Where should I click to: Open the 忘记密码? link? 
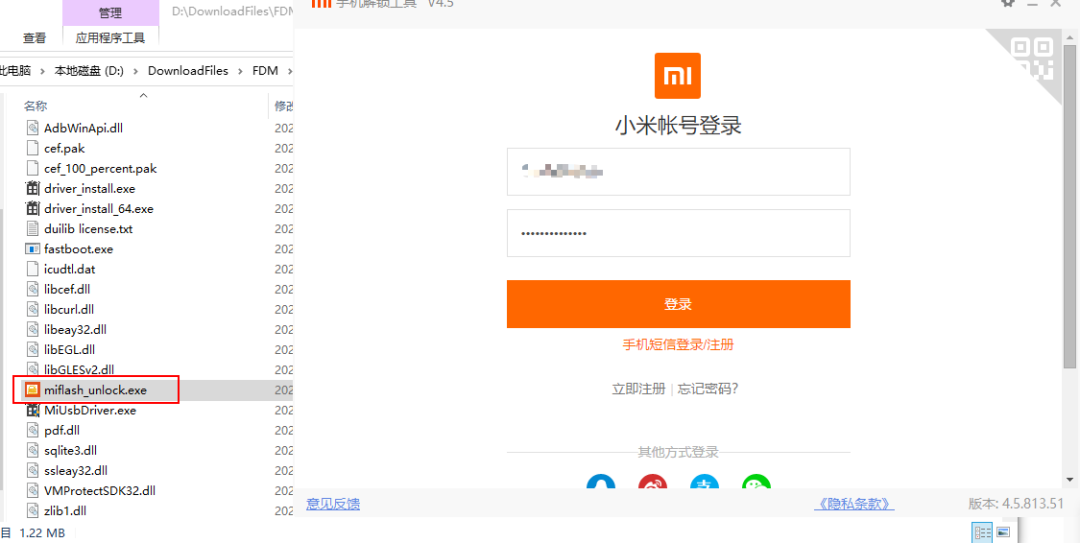point(708,389)
